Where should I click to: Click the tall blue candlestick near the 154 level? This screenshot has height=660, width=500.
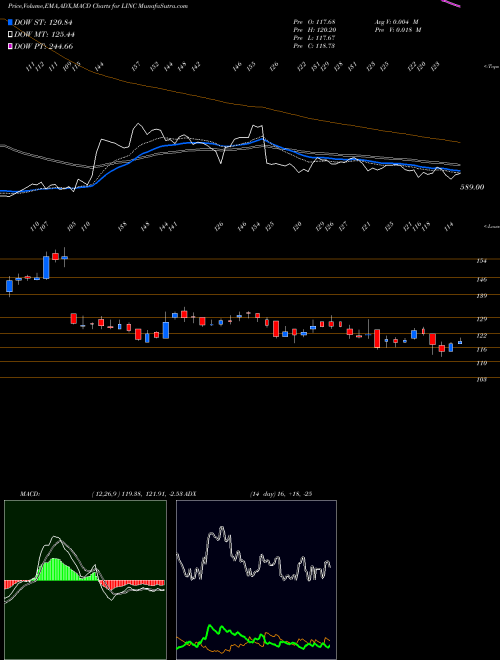[46, 267]
